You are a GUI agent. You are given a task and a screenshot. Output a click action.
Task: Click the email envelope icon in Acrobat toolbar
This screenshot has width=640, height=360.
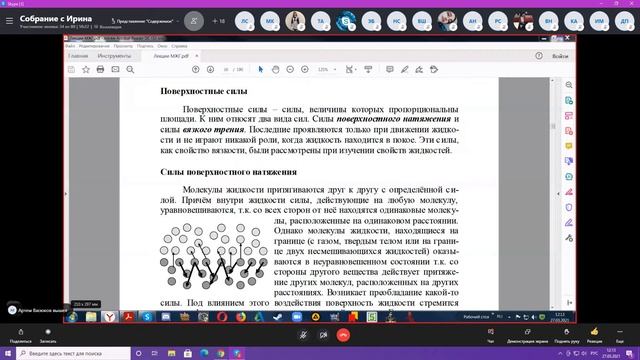[x=116, y=69]
